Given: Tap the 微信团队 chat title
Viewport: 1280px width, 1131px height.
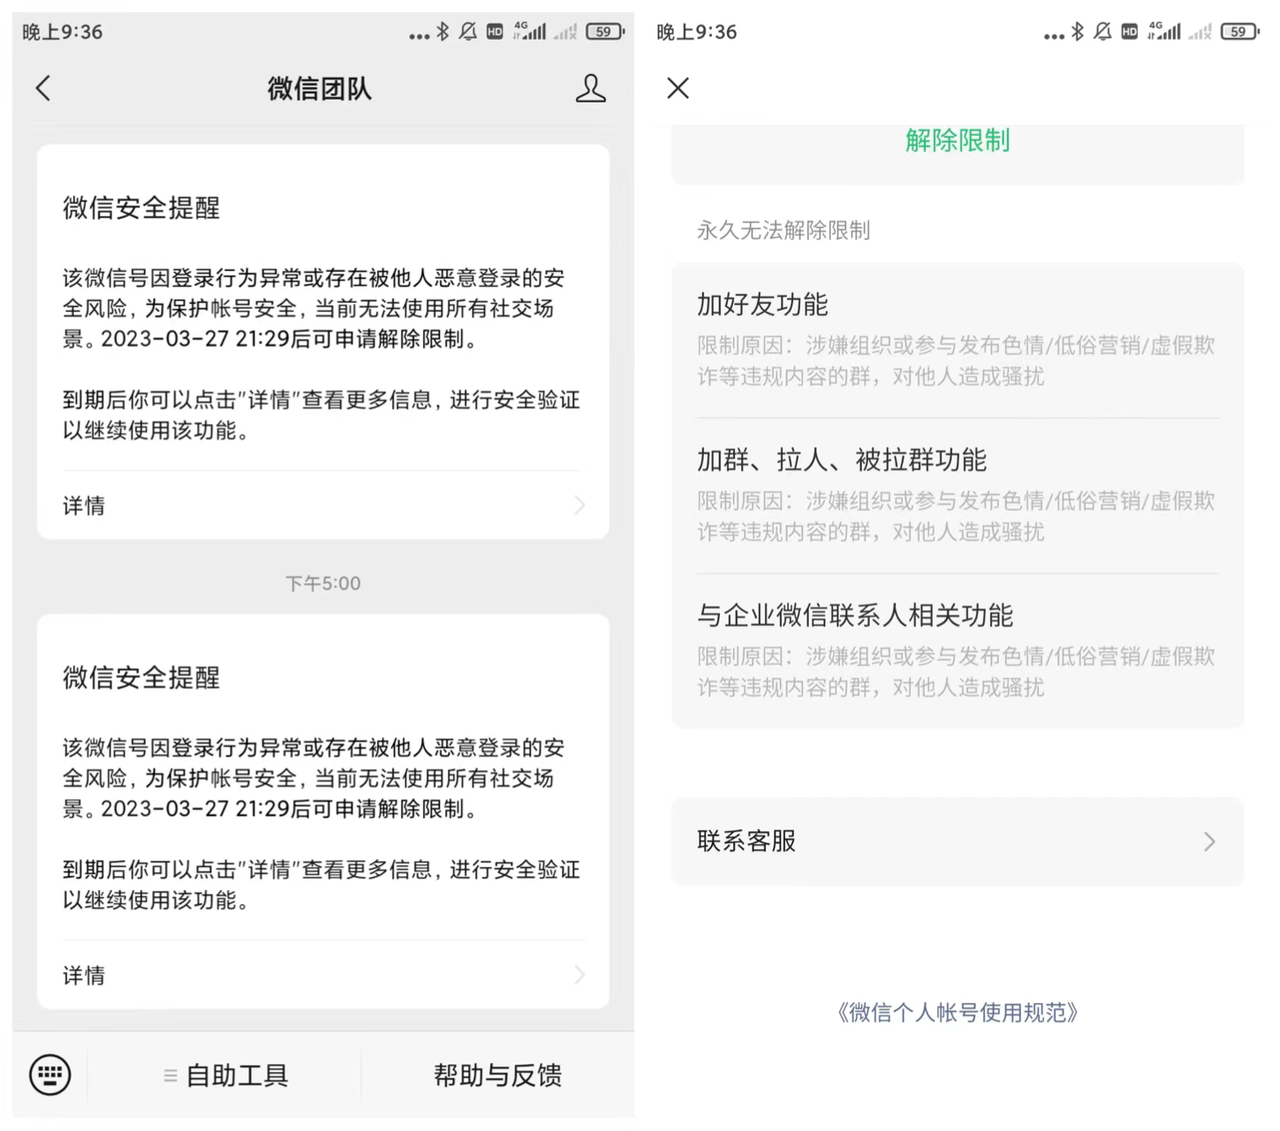Looking at the screenshot, I should tap(319, 89).
